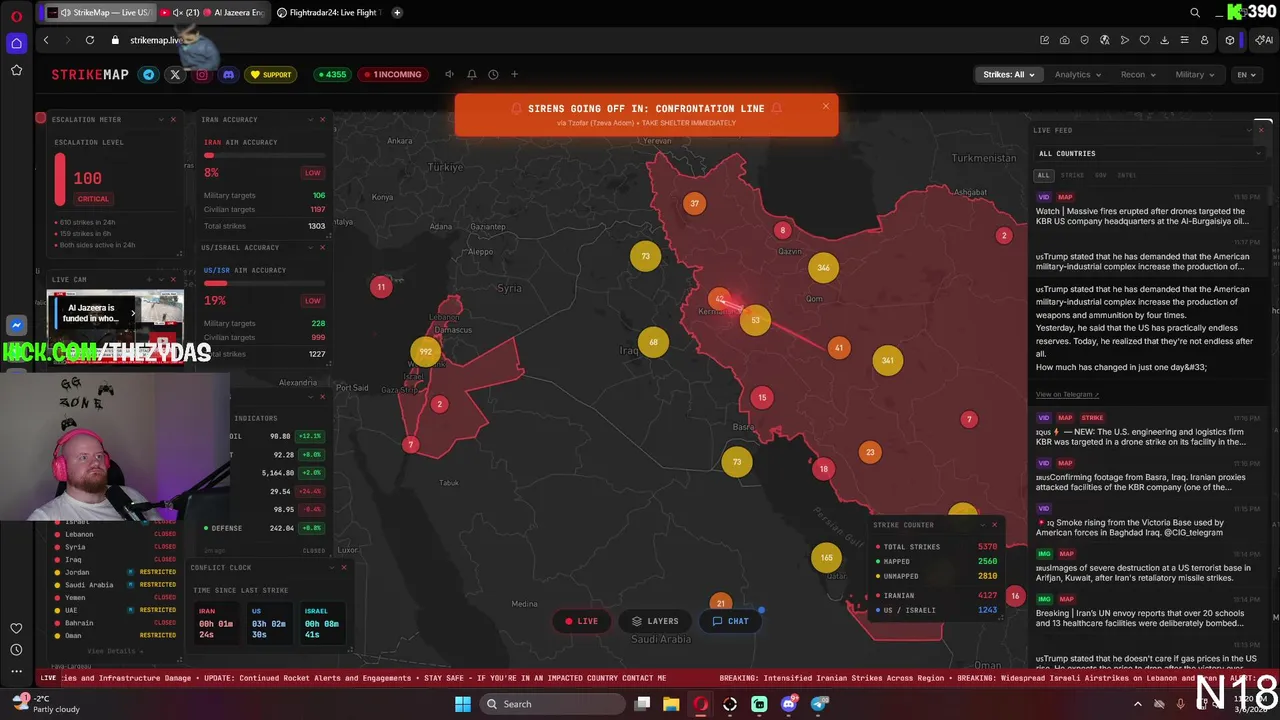Open StrikeMap's Instagram icon
1280x720 pixels.
click(202, 74)
